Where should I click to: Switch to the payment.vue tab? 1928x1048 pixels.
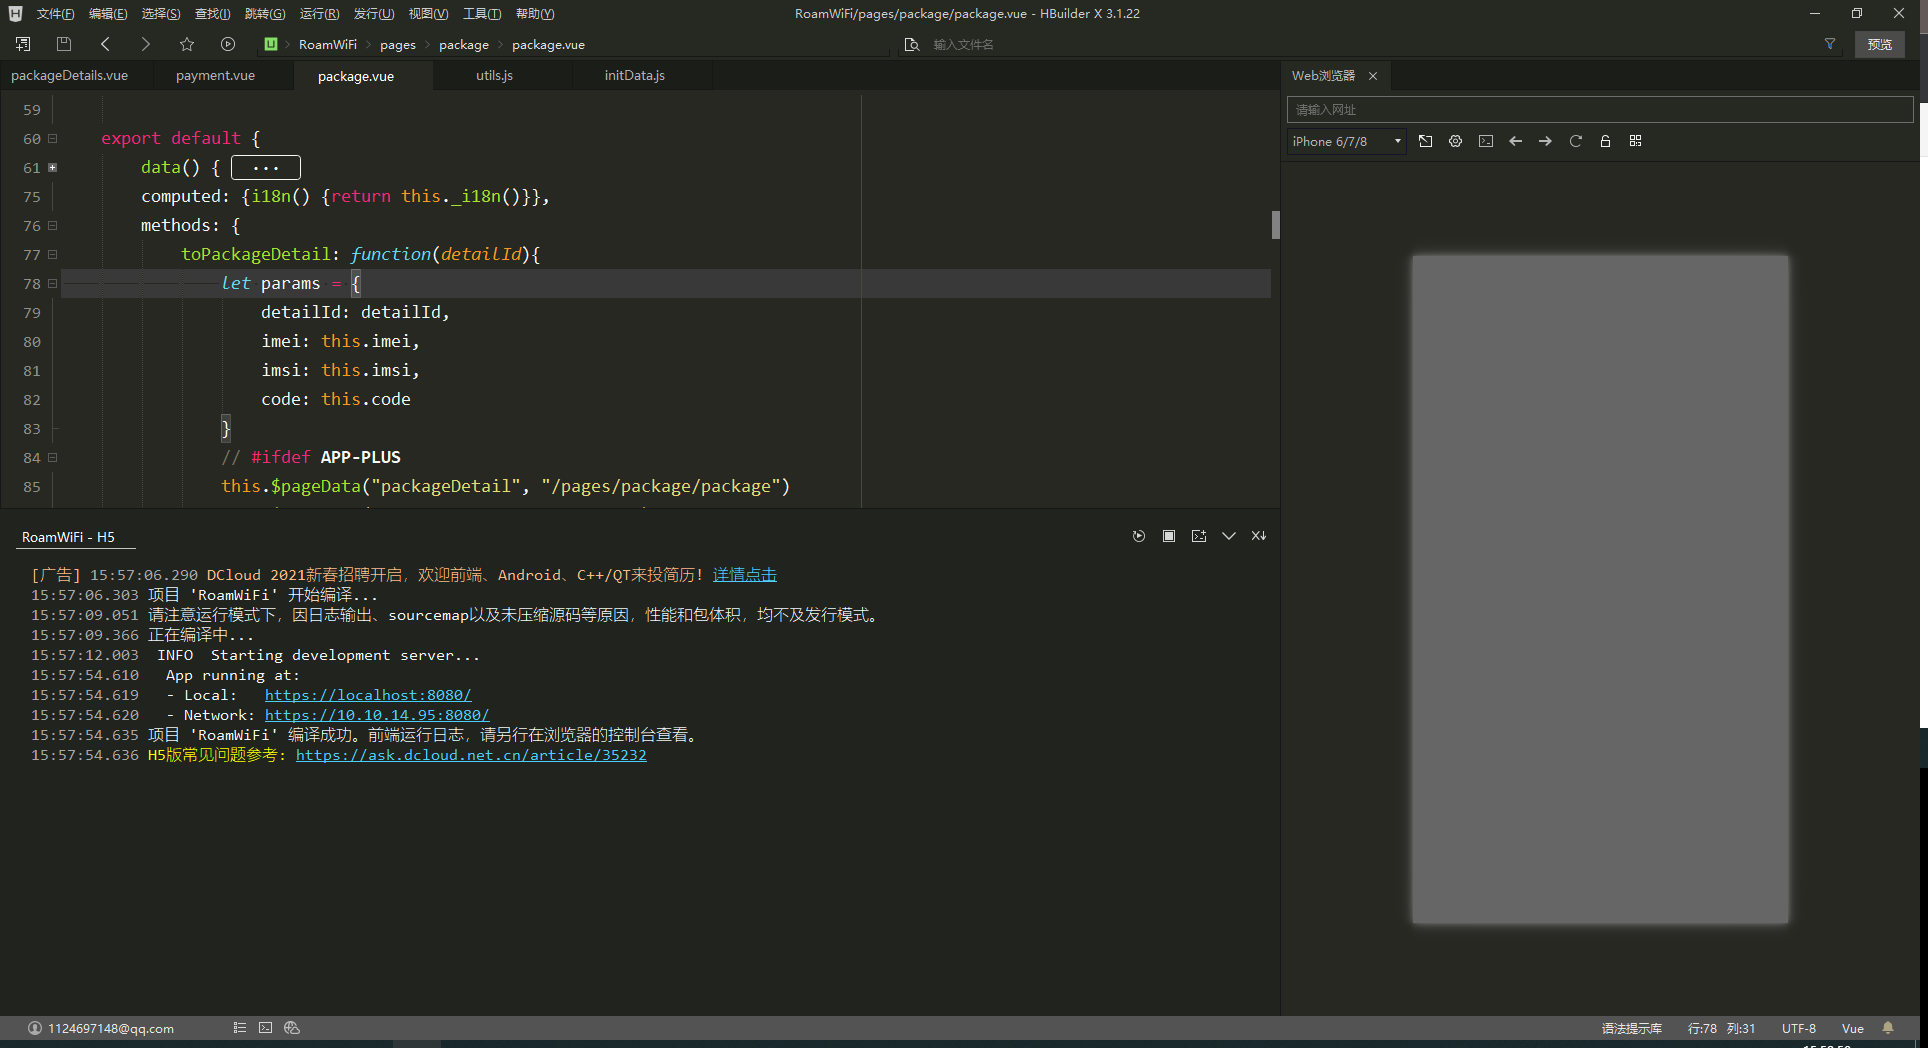pos(215,76)
